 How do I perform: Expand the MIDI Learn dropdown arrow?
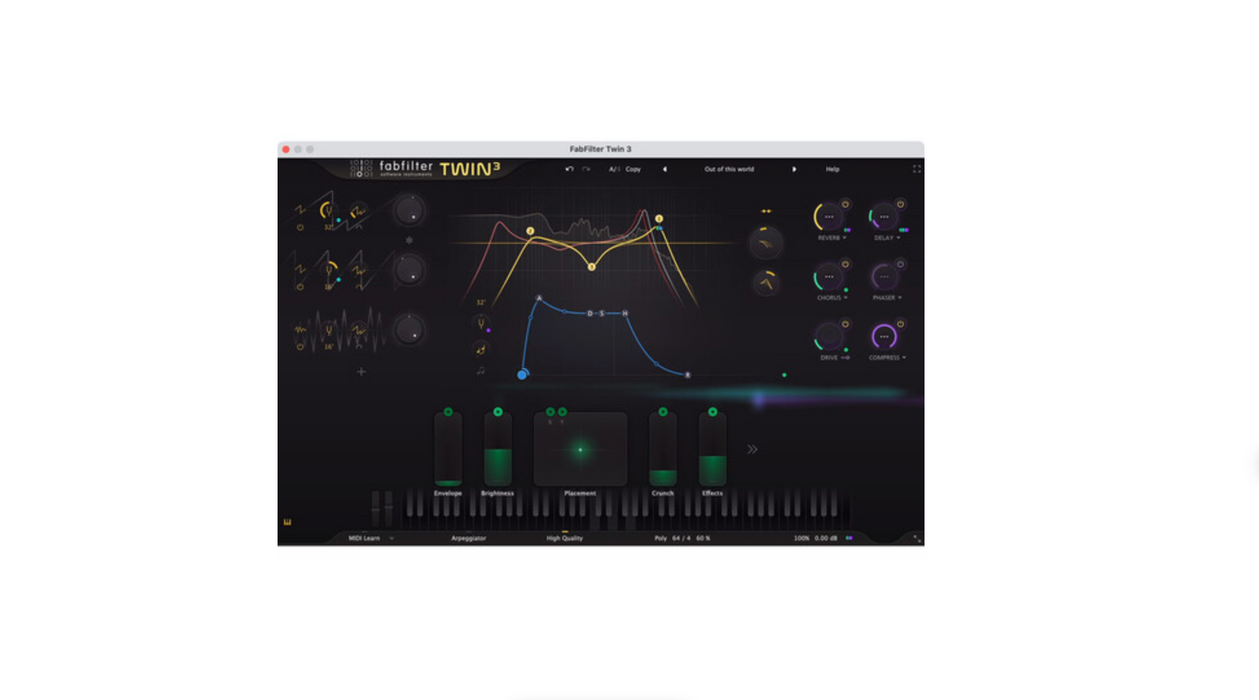391,538
